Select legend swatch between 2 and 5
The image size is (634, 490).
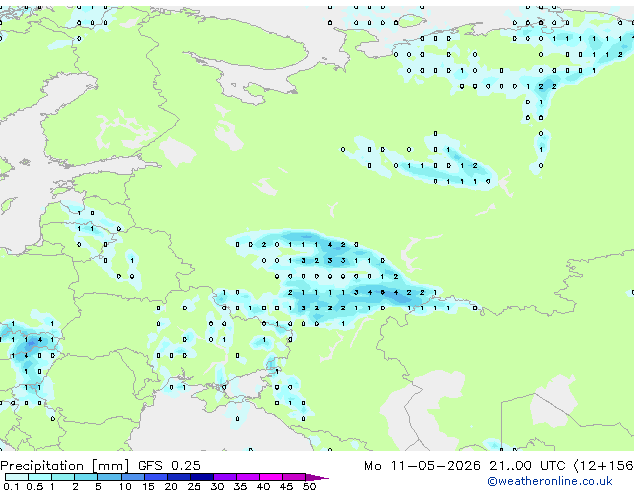tap(86, 477)
